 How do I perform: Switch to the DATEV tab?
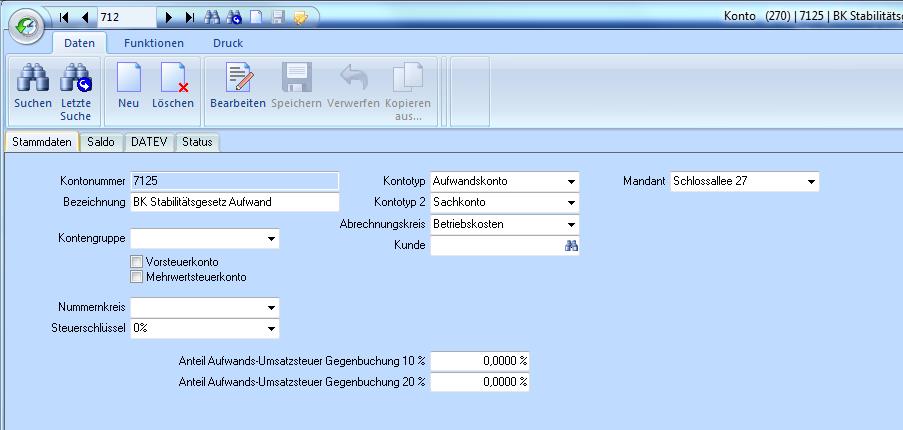(x=149, y=142)
